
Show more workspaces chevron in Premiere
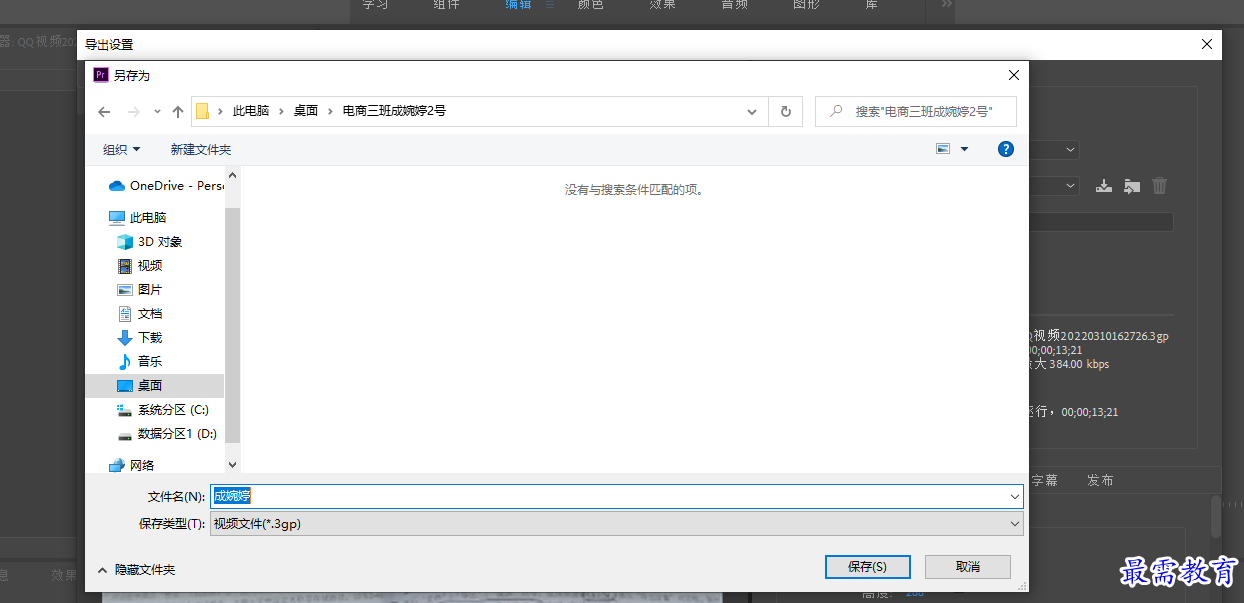[947, 5]
